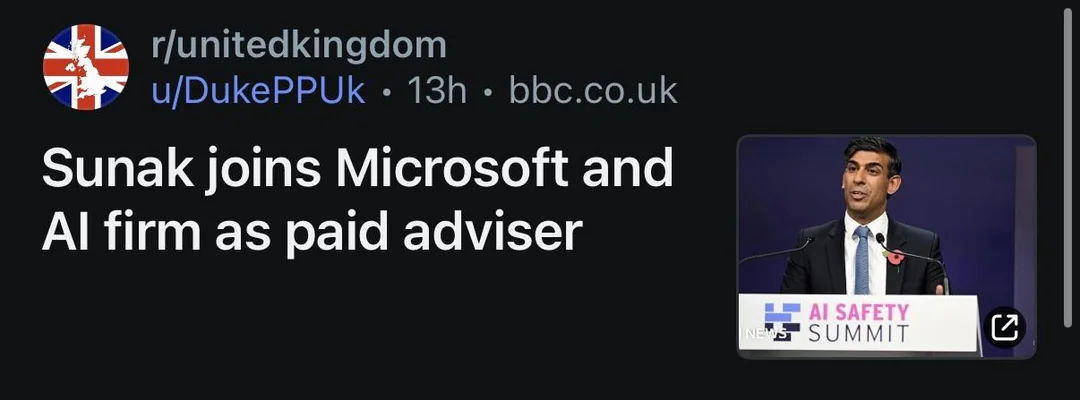Open the Union Jack subreddit avatar
Viewport: 1080px width, 400px height.
86,67
